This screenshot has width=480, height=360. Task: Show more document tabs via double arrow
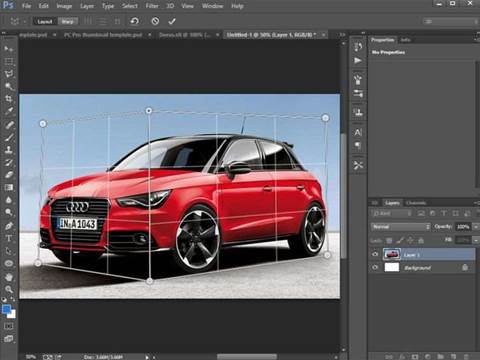pyautogui.click(x=342, y=34)
